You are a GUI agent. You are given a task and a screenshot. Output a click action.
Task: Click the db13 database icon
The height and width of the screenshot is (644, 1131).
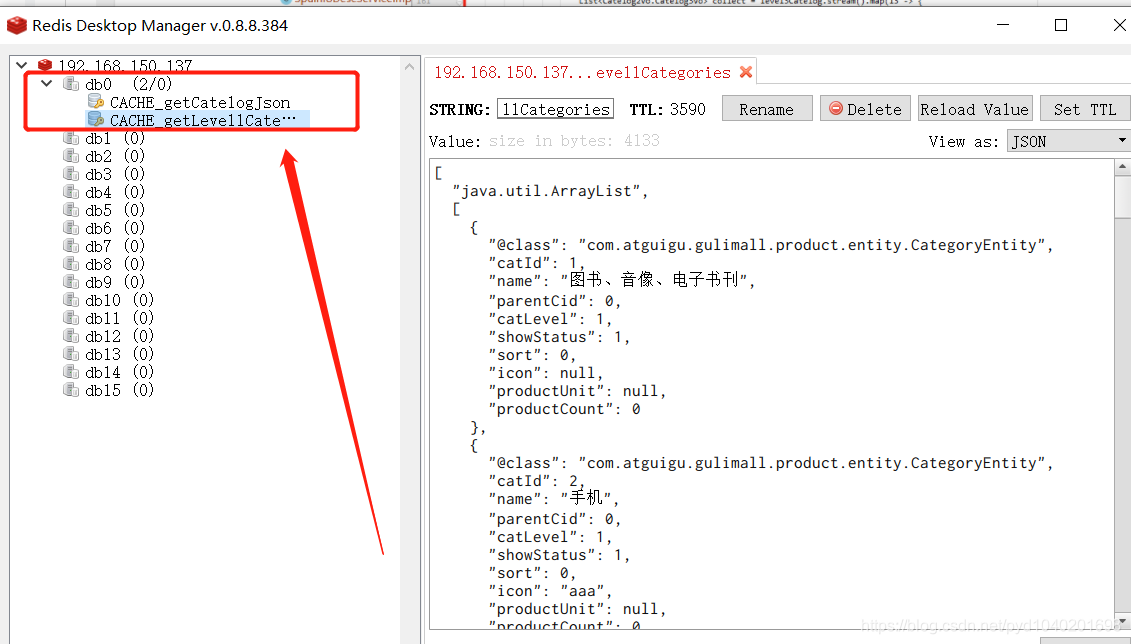[x=71, y=354]
